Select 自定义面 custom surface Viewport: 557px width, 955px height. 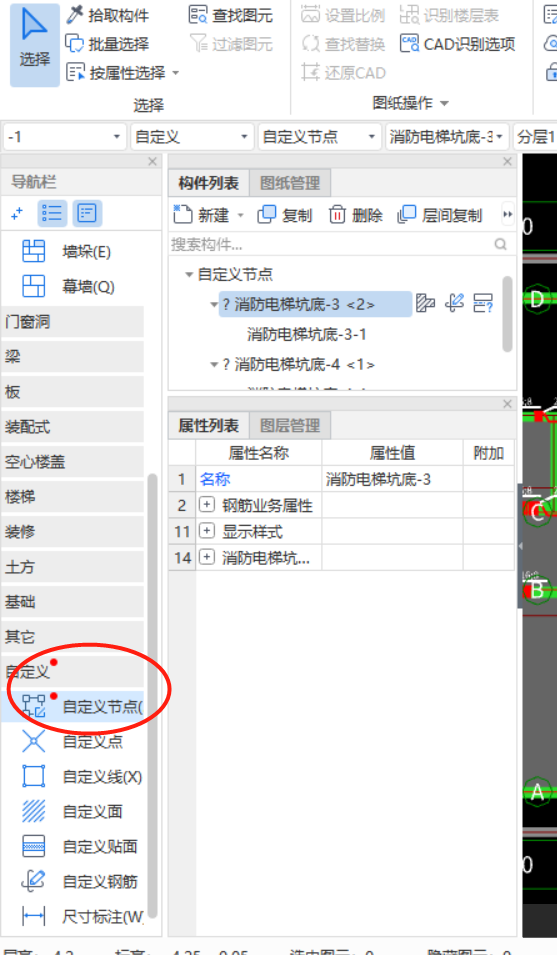coord(73,811)
